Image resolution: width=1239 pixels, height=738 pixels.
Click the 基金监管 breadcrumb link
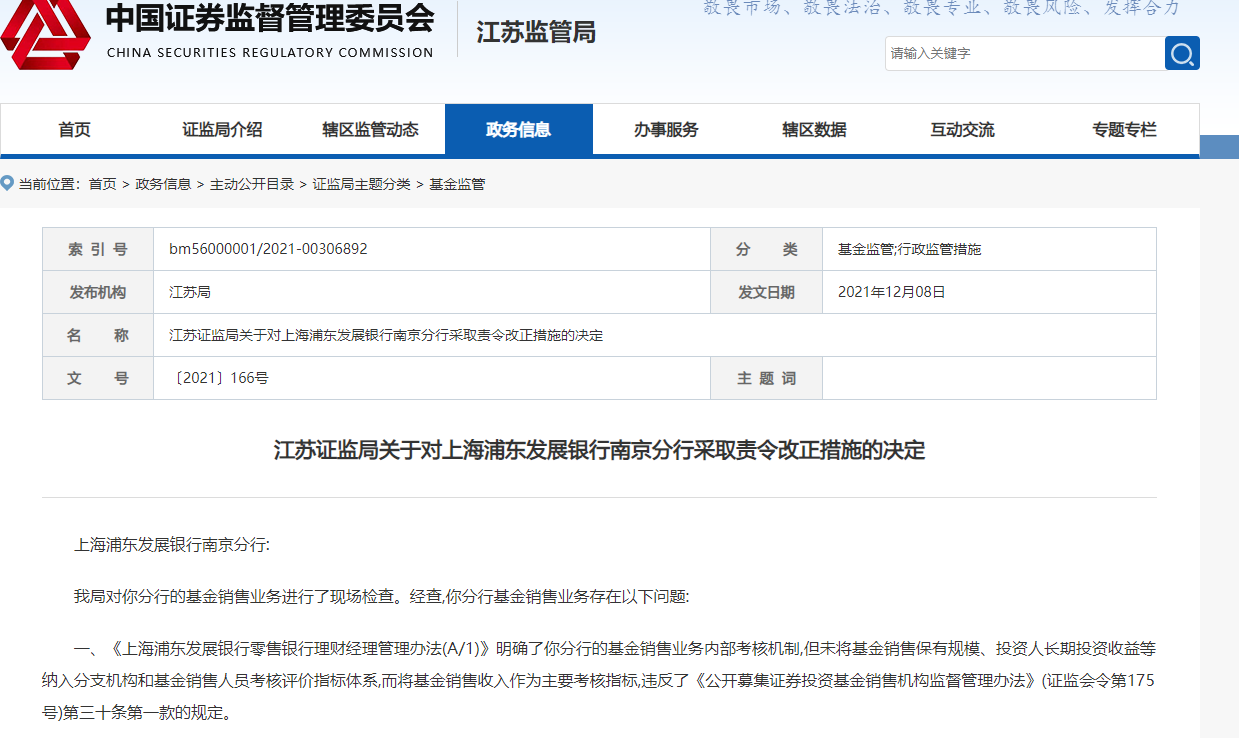pyautogui.click(x=457, y=184)
